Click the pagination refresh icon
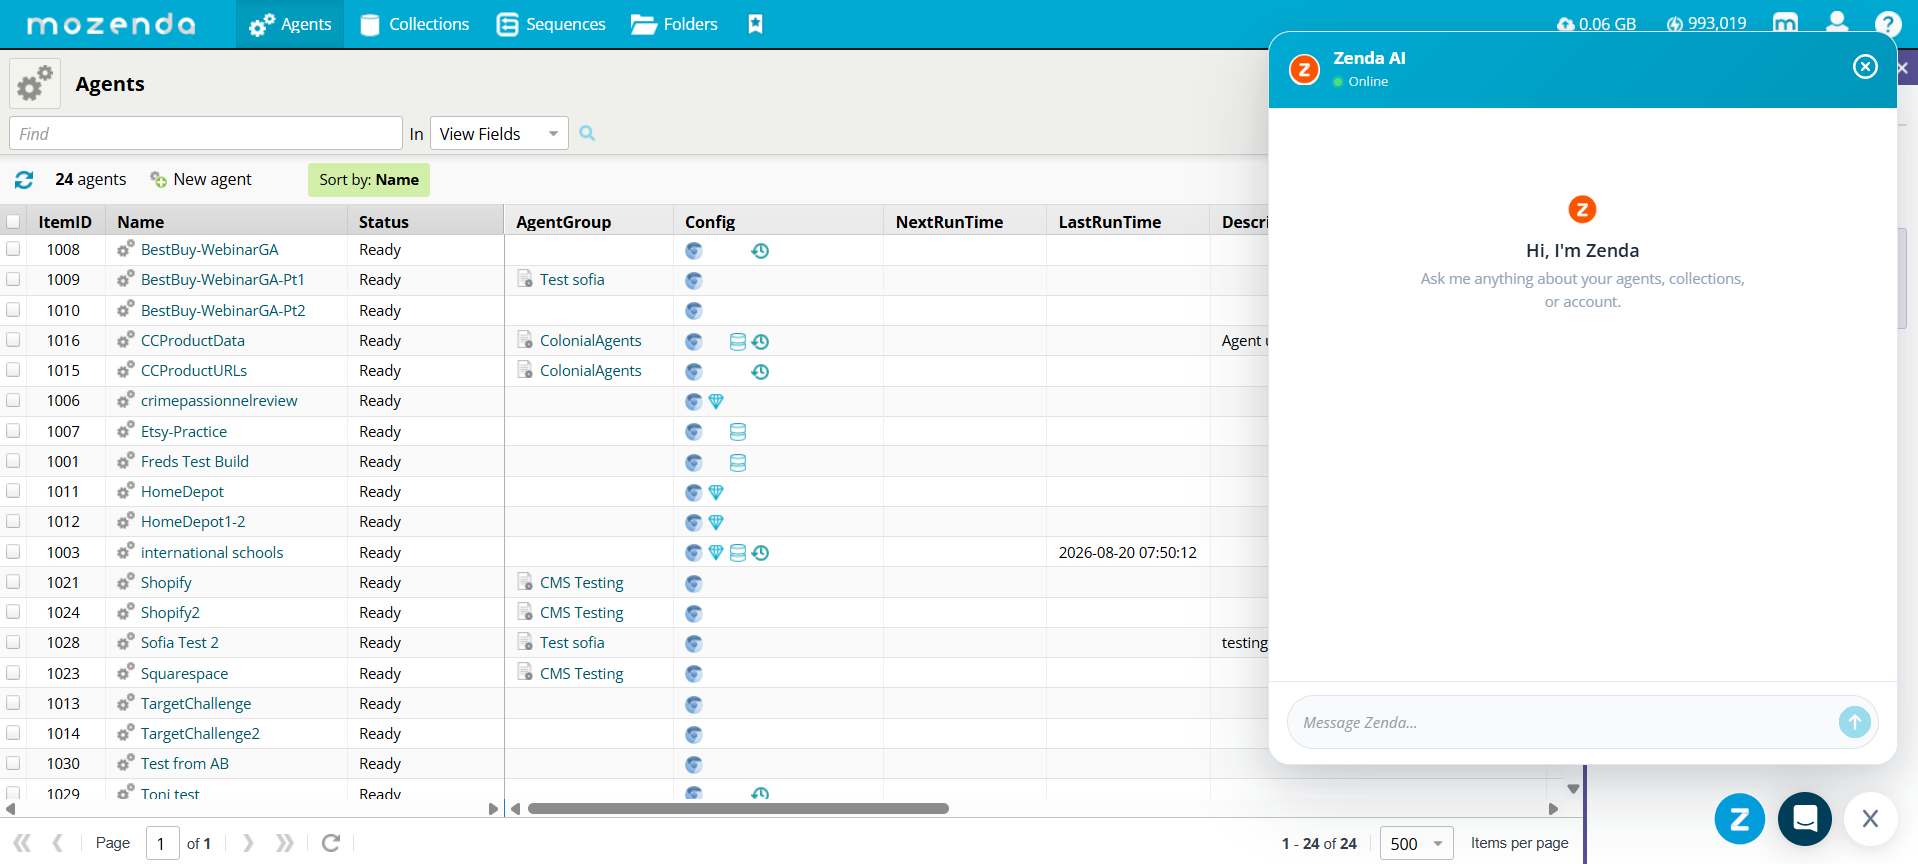This screenshot has width=1918, height=864. (x=331, y=843)
